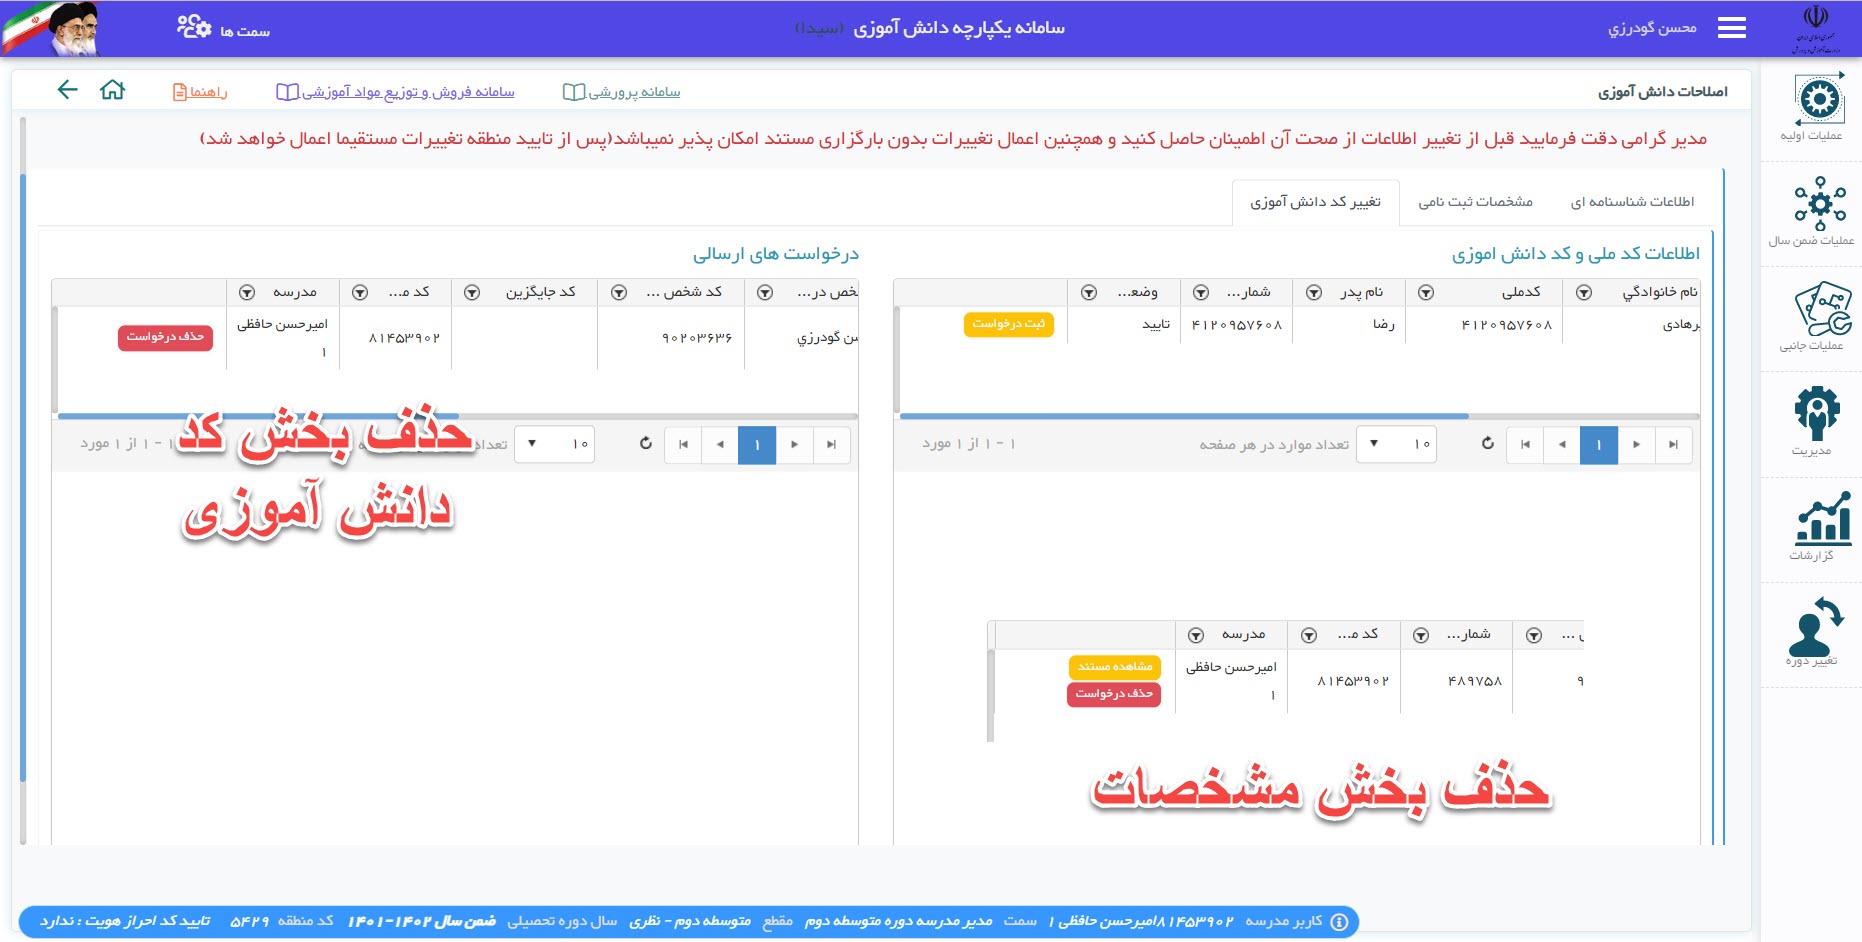Open the hamburger menu in header
This screenshot has width=1862, height=942.
[x=1731, y=28]
